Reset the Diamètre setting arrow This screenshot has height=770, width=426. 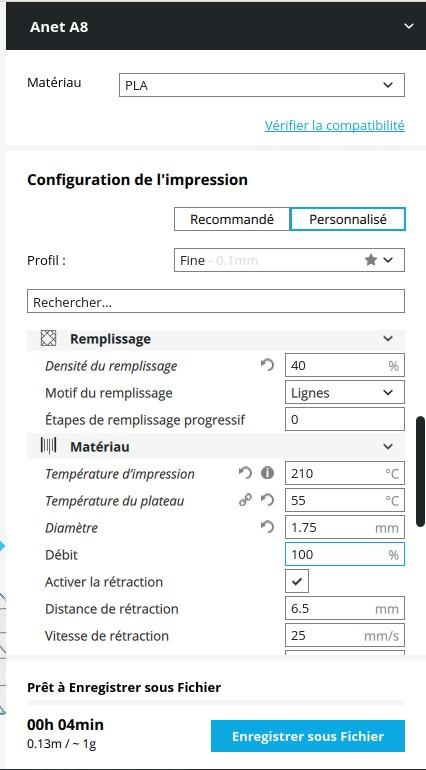point(267,527)
